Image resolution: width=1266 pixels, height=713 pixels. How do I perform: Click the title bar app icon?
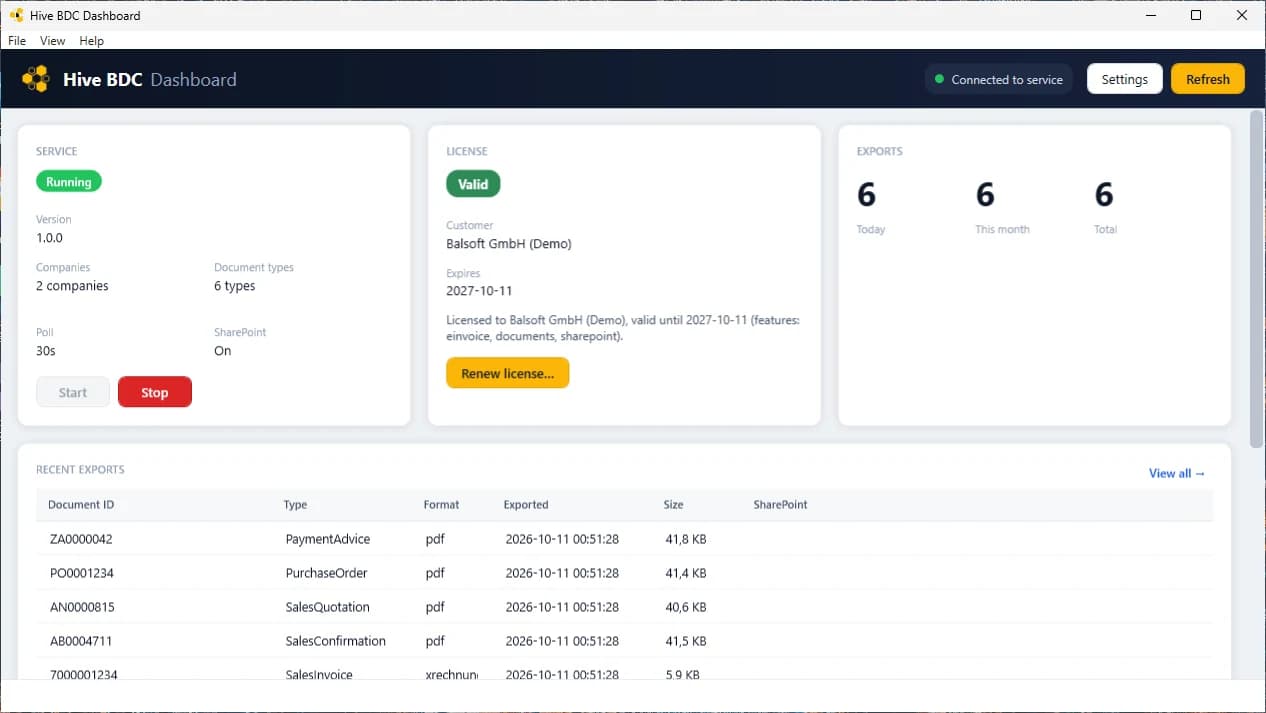pyautogui.click(x=16, y=15)
